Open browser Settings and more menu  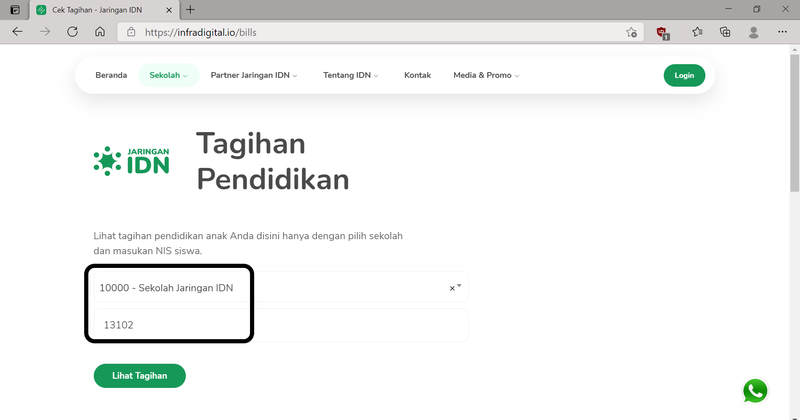tap(782, 32)
